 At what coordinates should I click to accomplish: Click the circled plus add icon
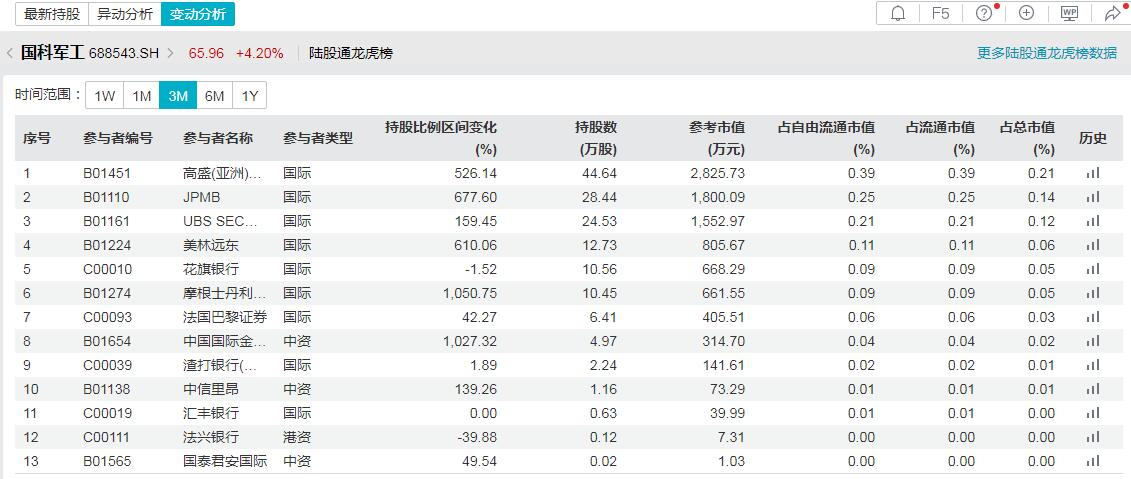[x=1026, y=13]
